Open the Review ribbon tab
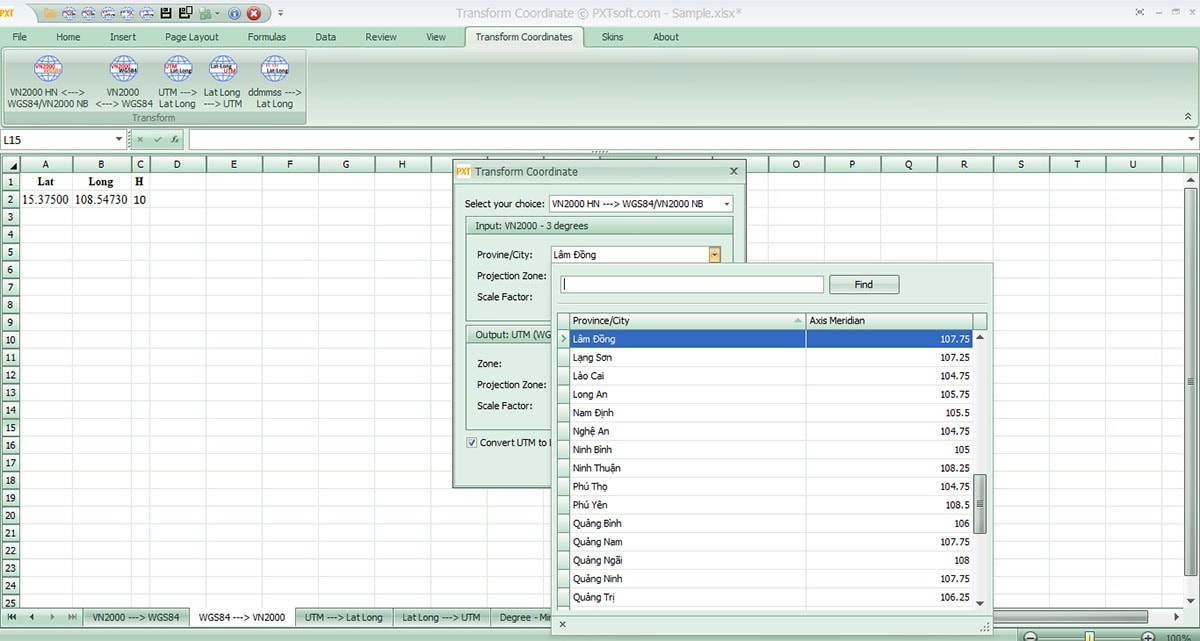This screenshot has width=1200, height=641. coord(381,37)
